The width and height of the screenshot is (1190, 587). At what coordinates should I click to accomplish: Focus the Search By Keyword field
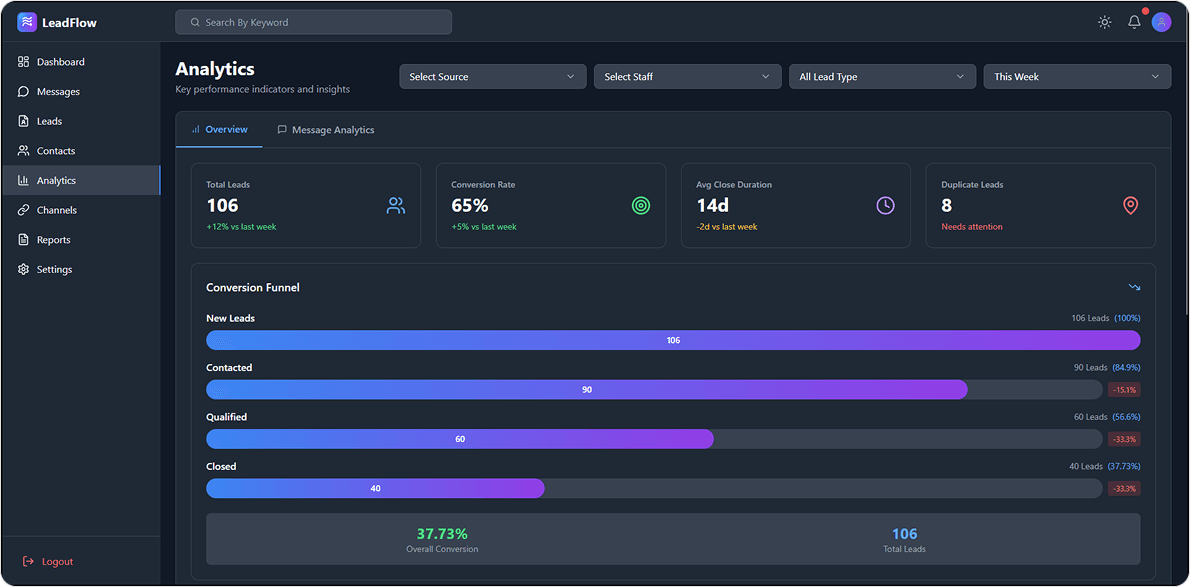[313, 22]
